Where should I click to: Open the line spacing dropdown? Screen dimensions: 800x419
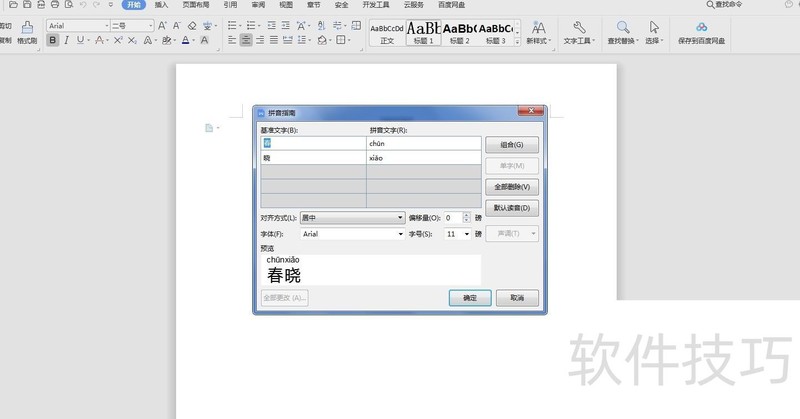[x=309, y=40]
